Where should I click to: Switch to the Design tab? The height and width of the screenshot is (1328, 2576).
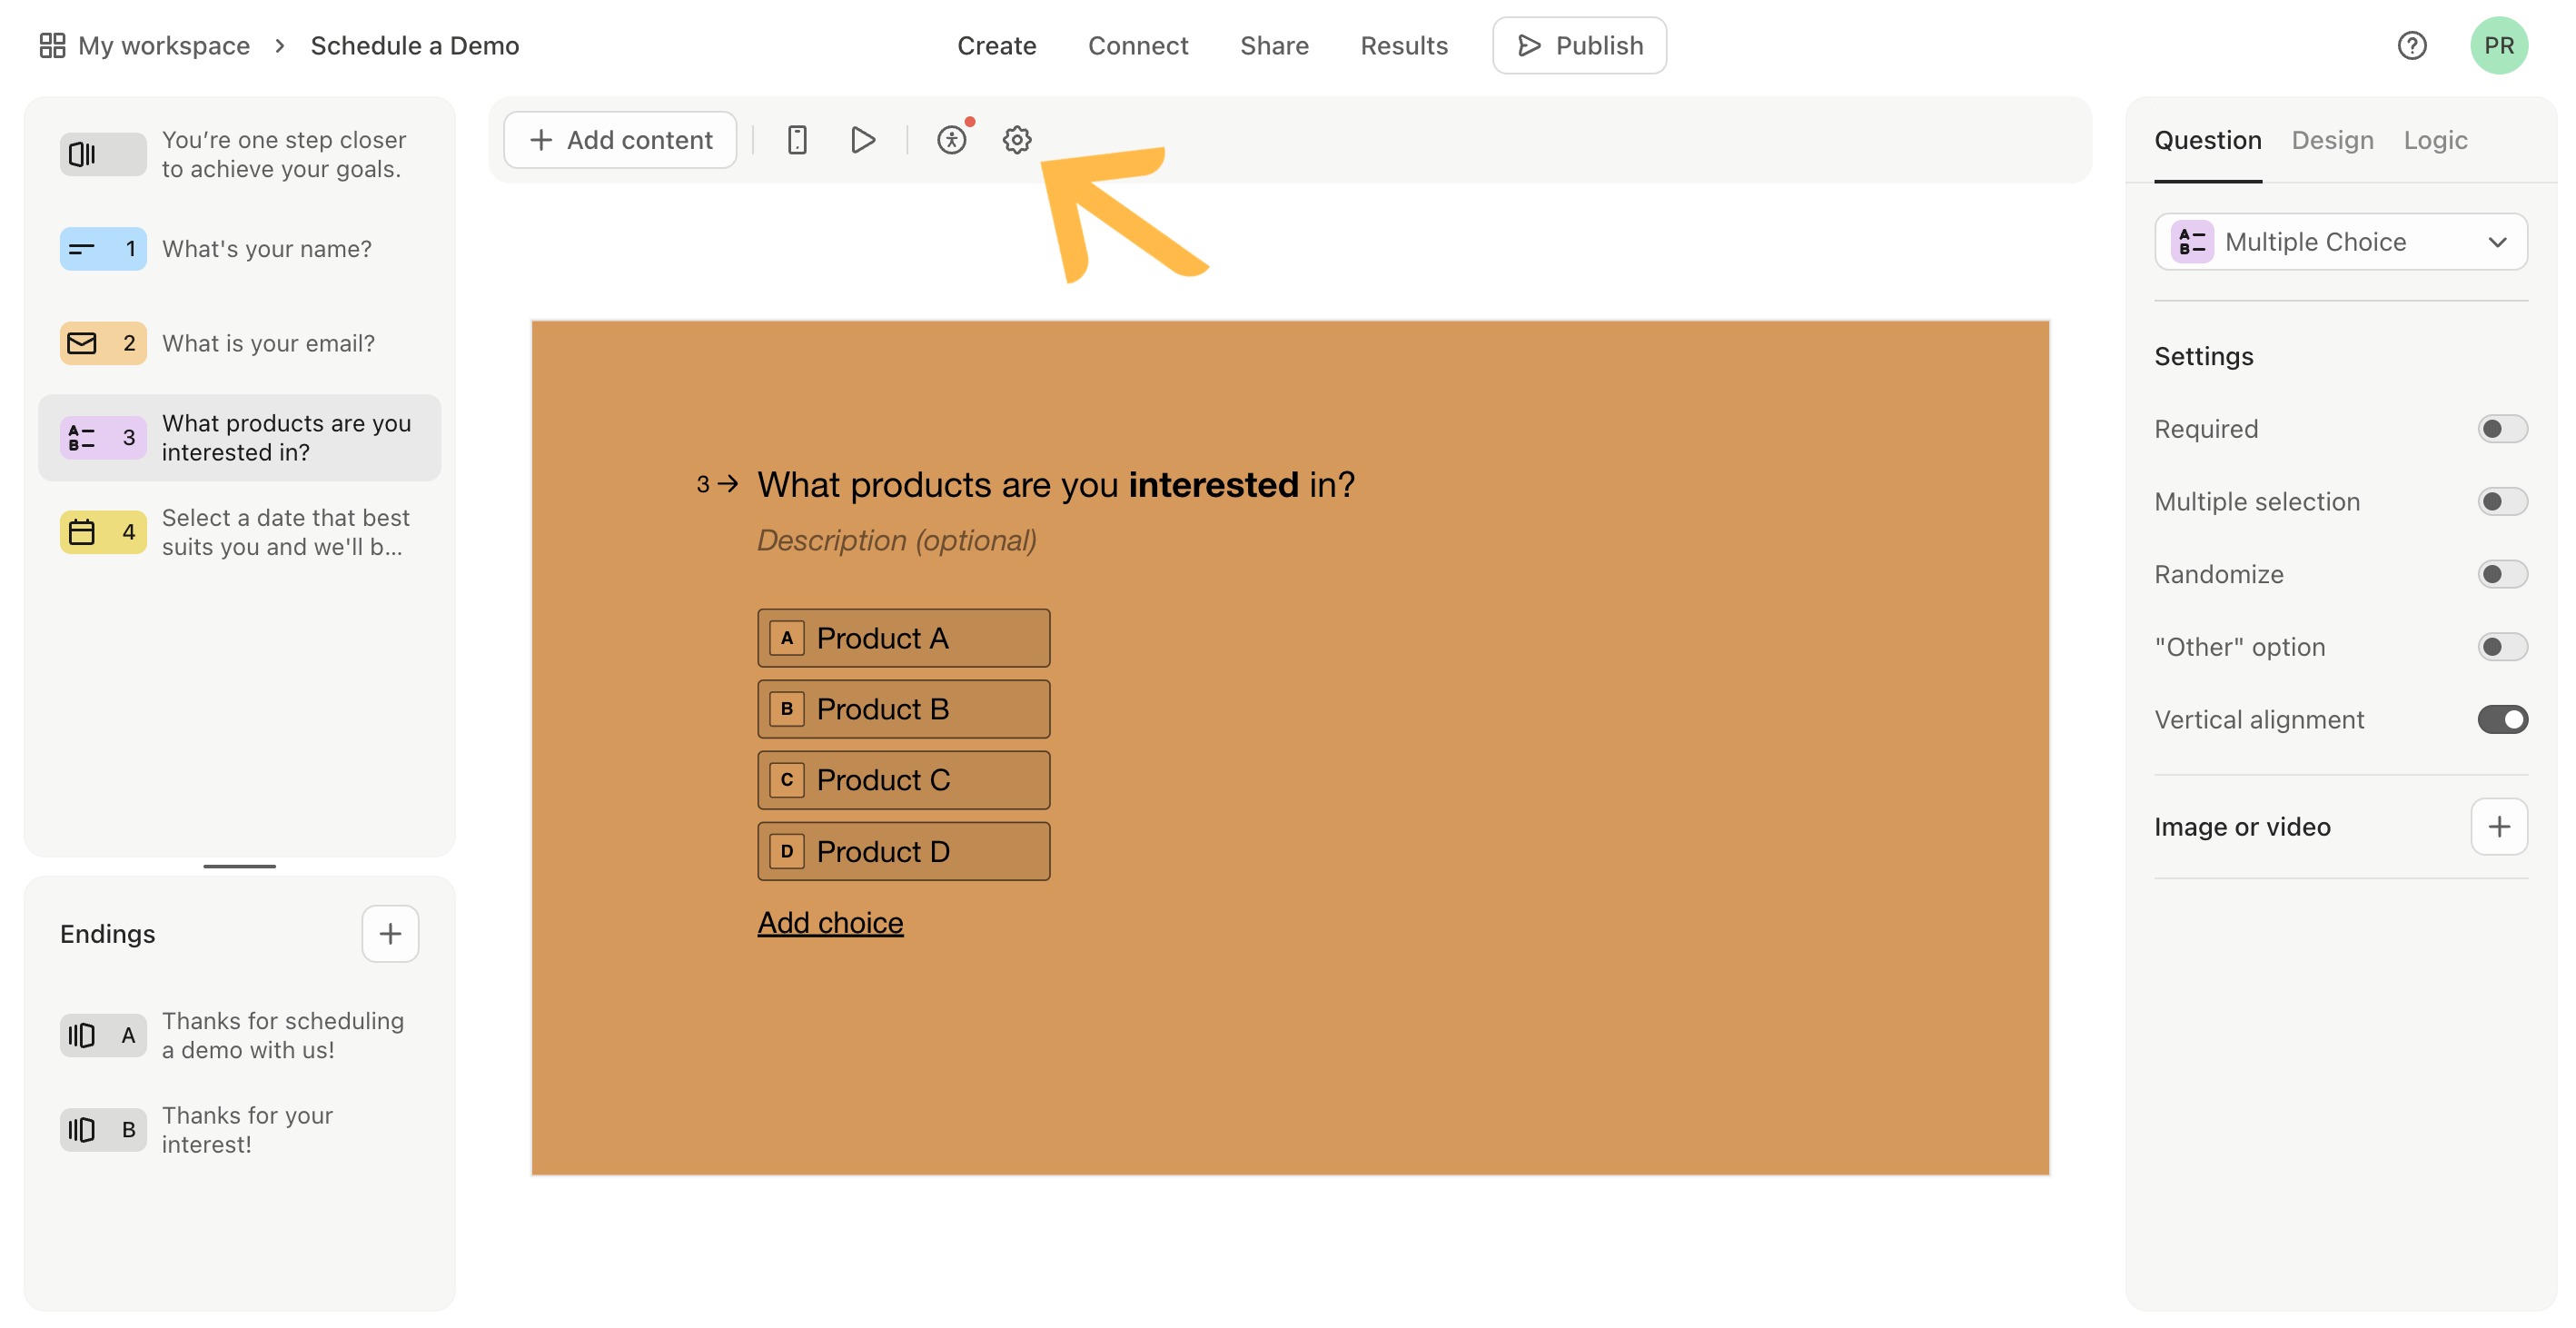[2331, 140]
